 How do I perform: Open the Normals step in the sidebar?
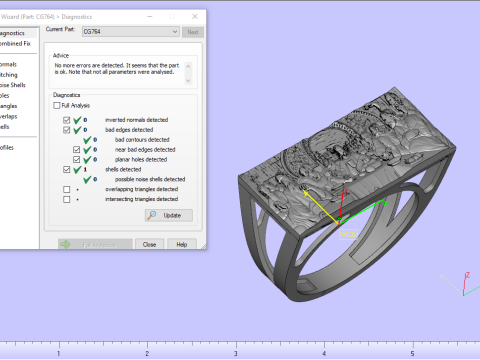[x=8, y=64]
